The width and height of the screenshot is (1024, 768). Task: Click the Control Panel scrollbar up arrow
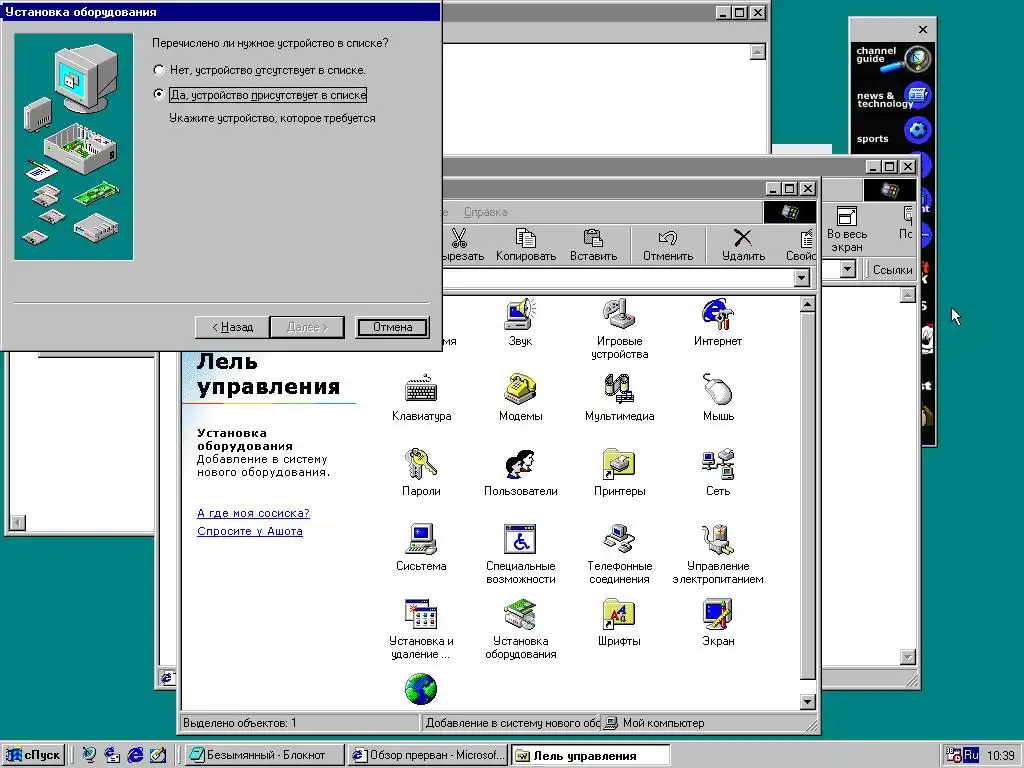(808, 304)
